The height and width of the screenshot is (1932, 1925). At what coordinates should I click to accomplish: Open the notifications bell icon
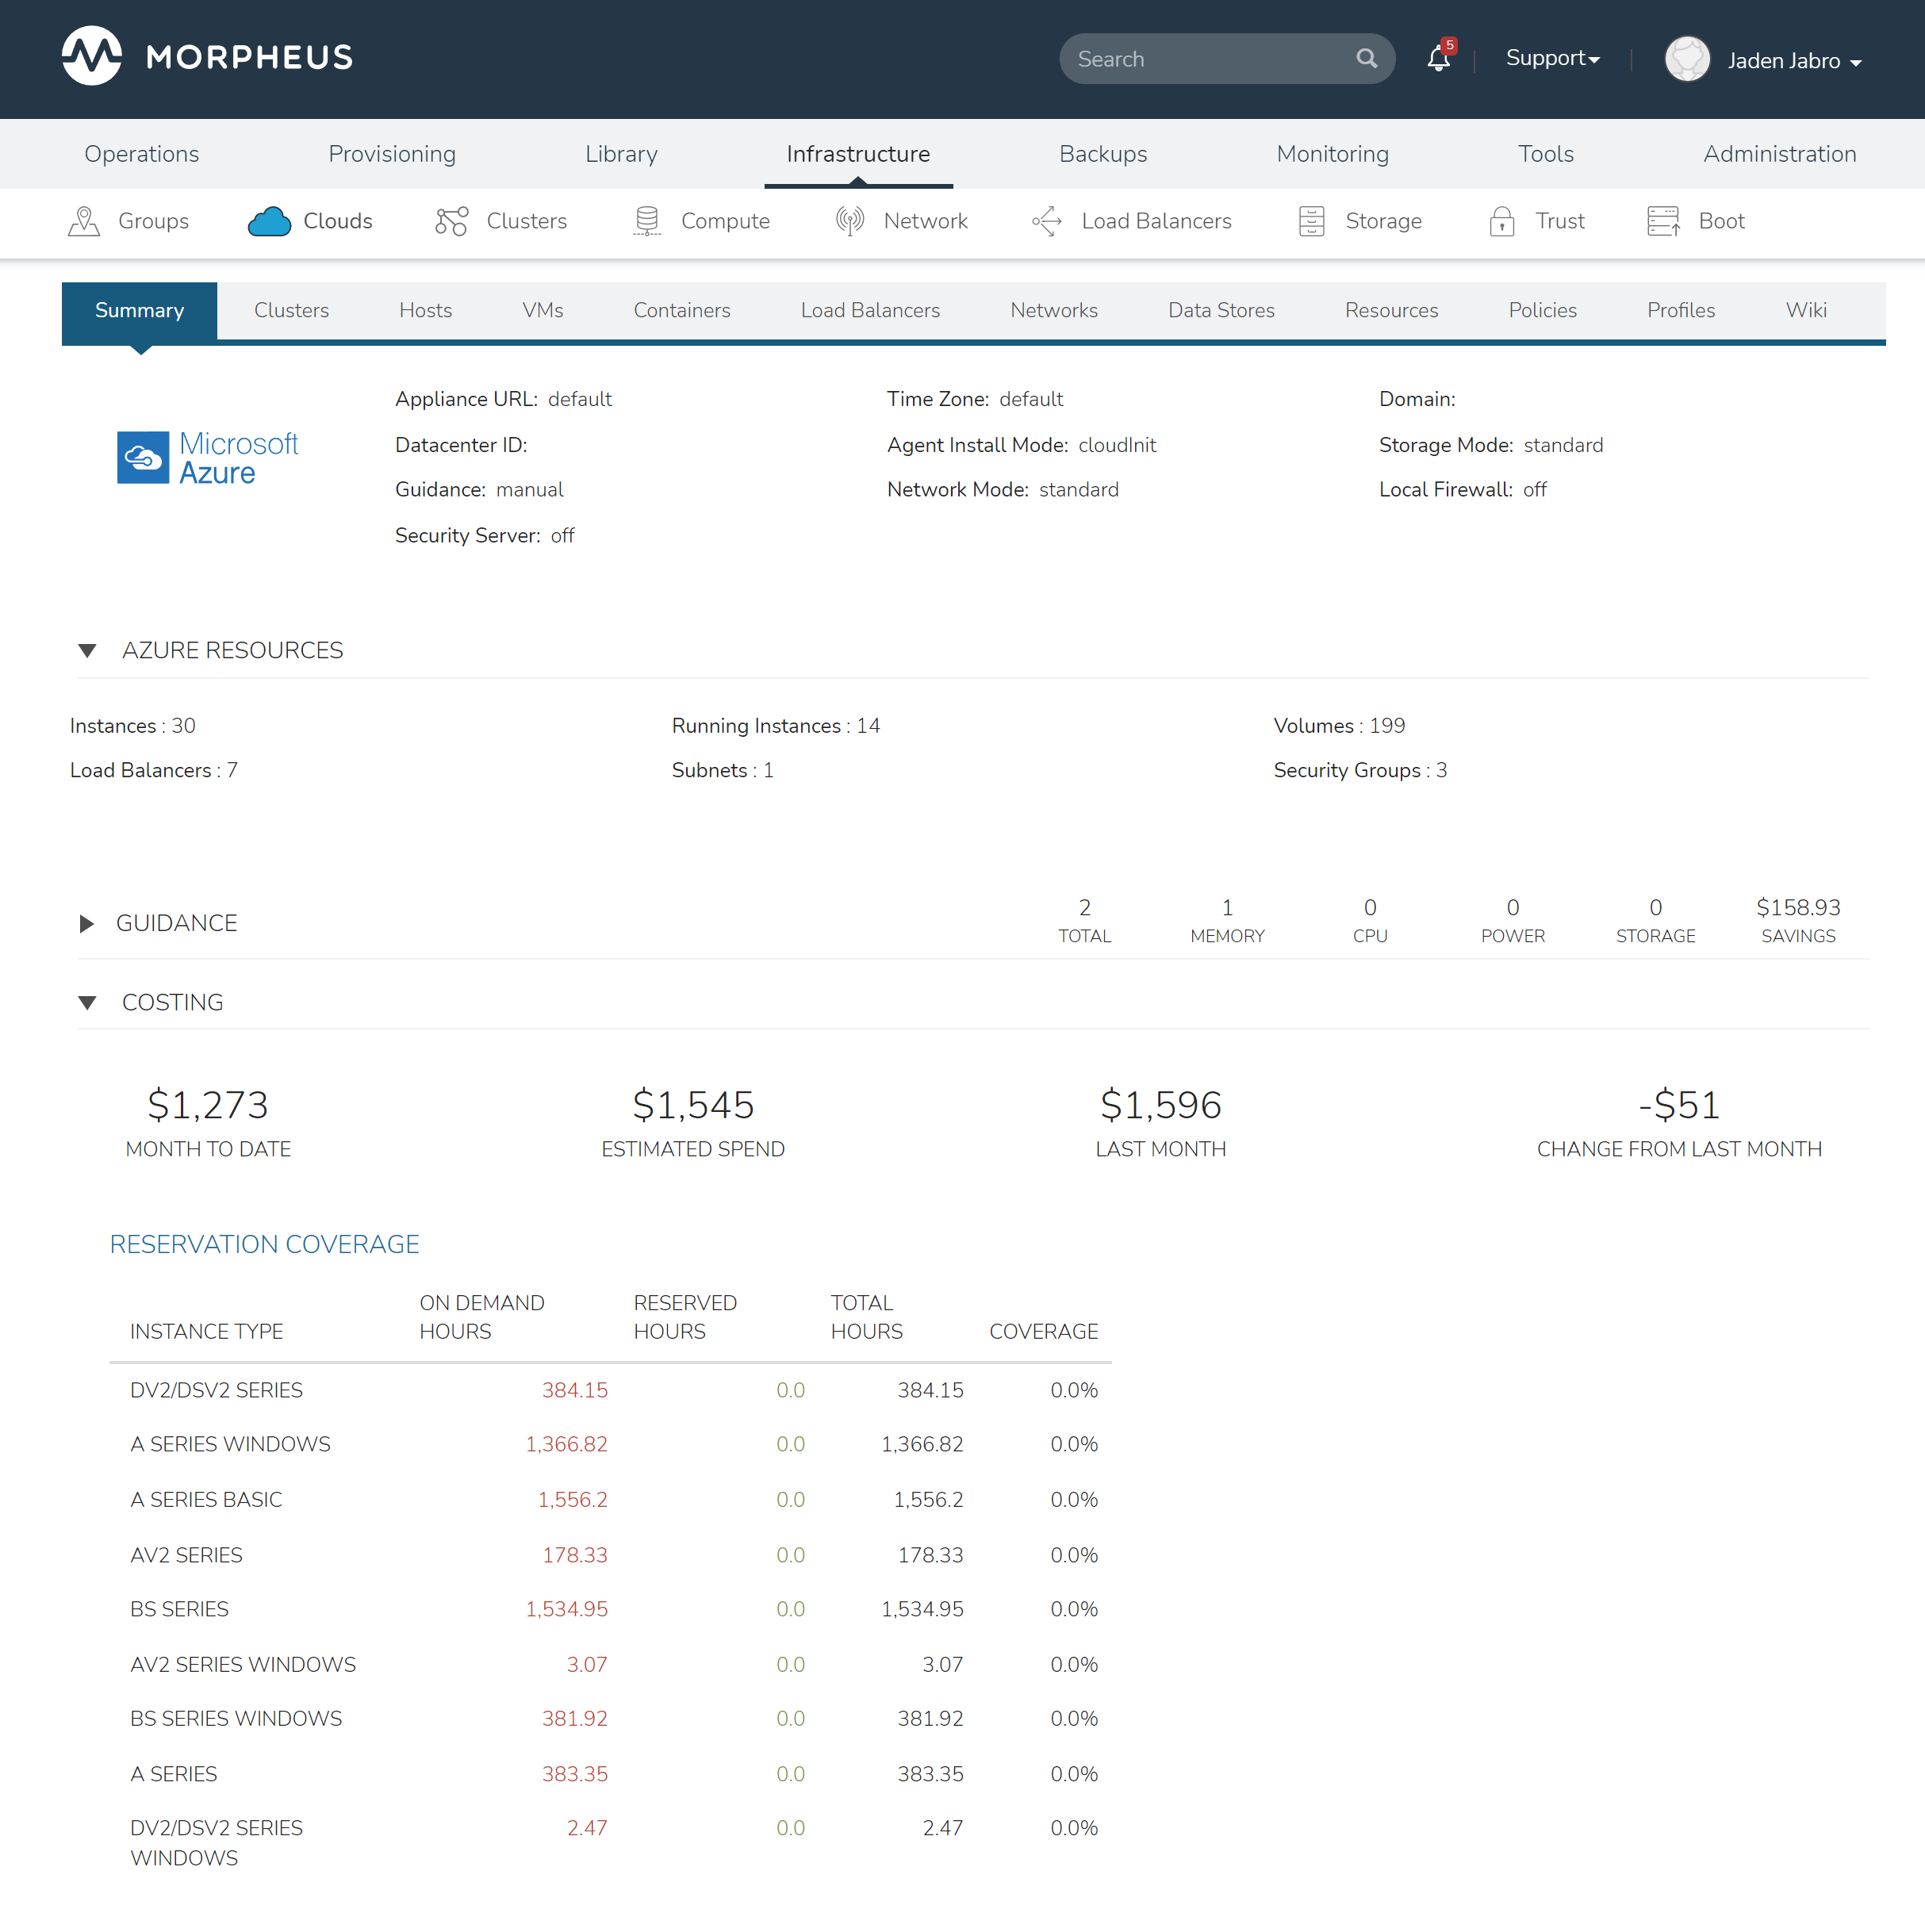coord(1438,59)
